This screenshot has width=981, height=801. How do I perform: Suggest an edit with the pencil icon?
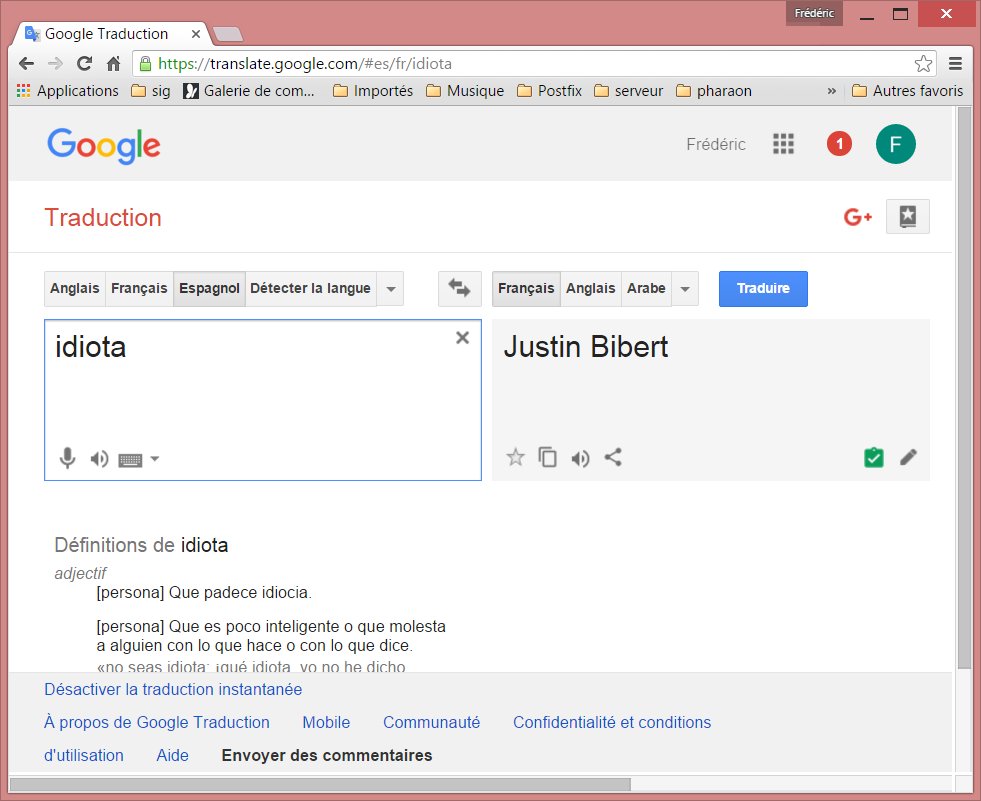click(908, 457)
